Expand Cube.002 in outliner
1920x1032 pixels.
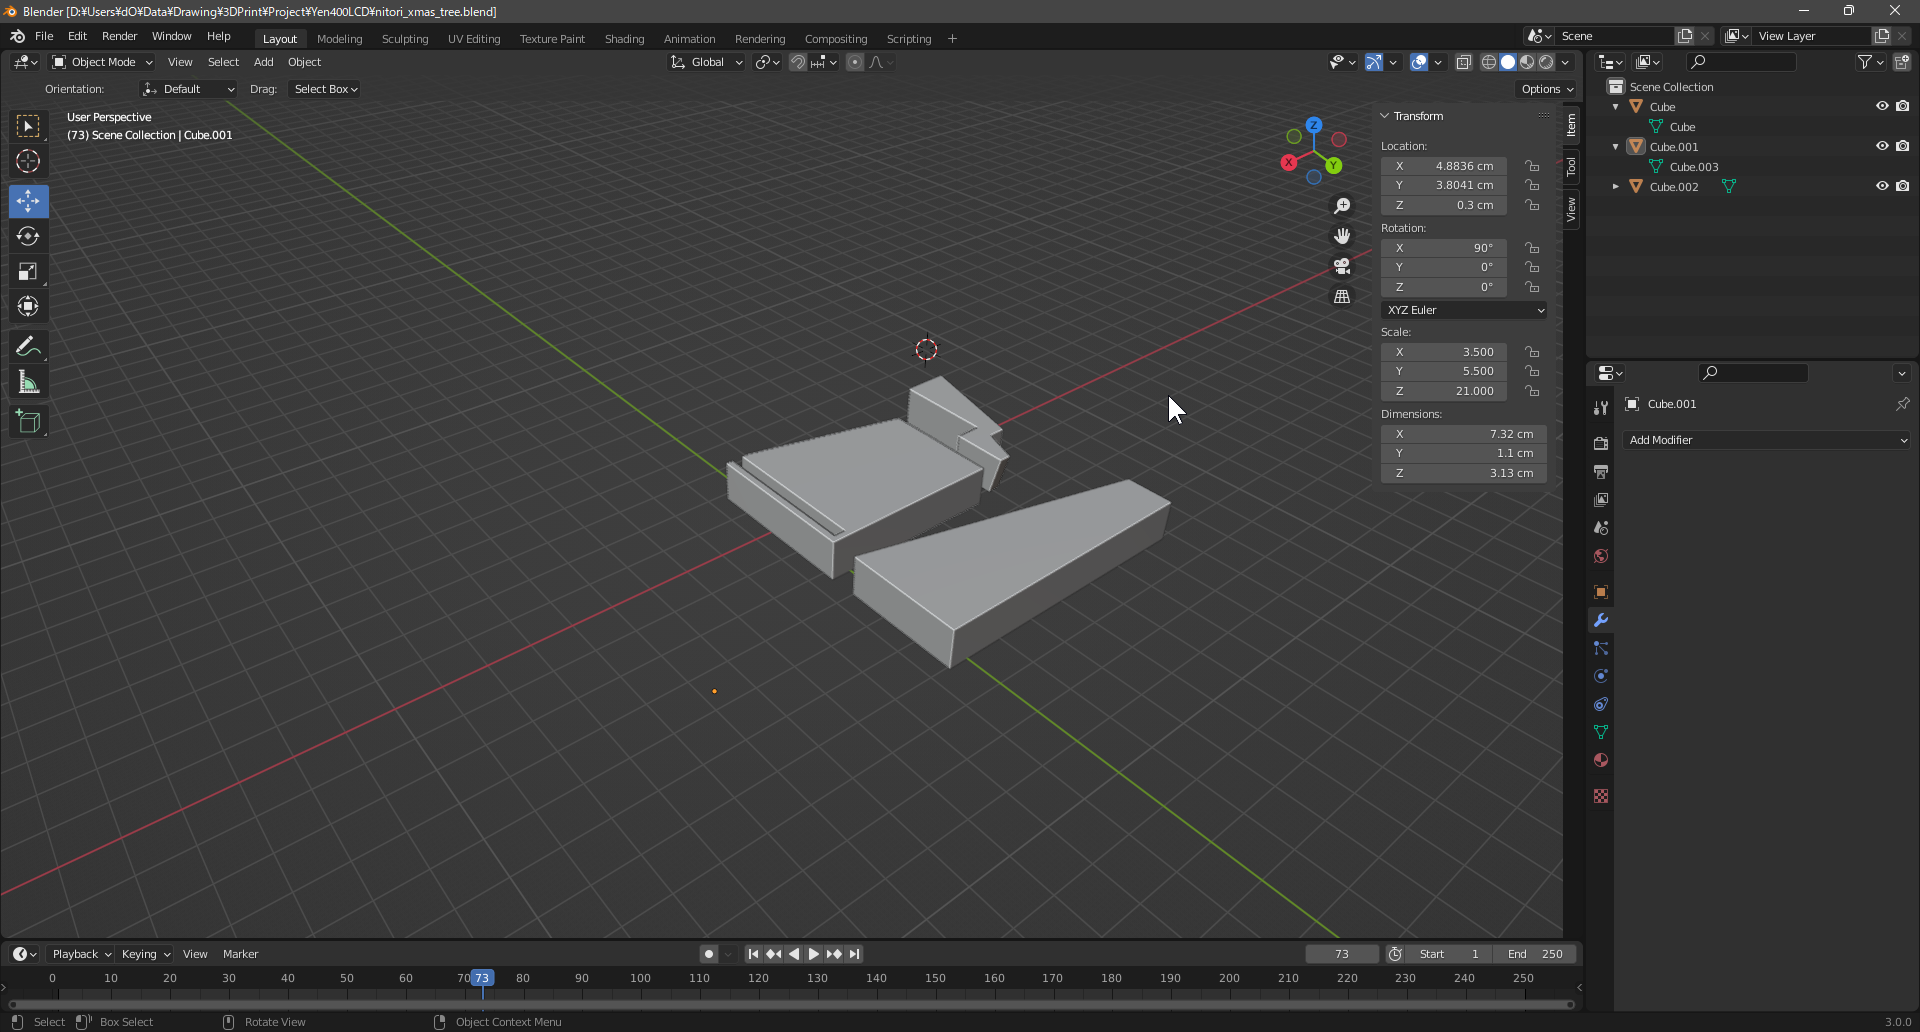coord(1615,186)
